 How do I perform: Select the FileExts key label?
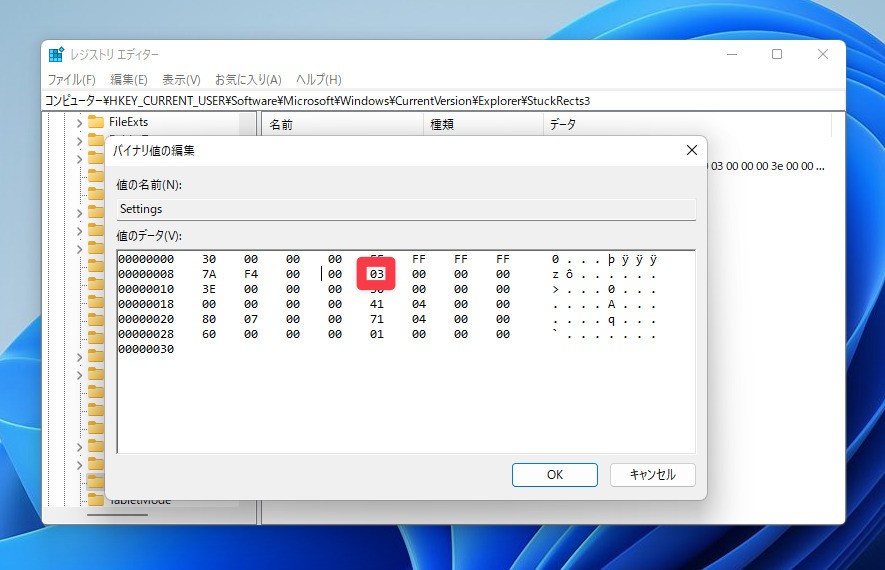(128, 122)
